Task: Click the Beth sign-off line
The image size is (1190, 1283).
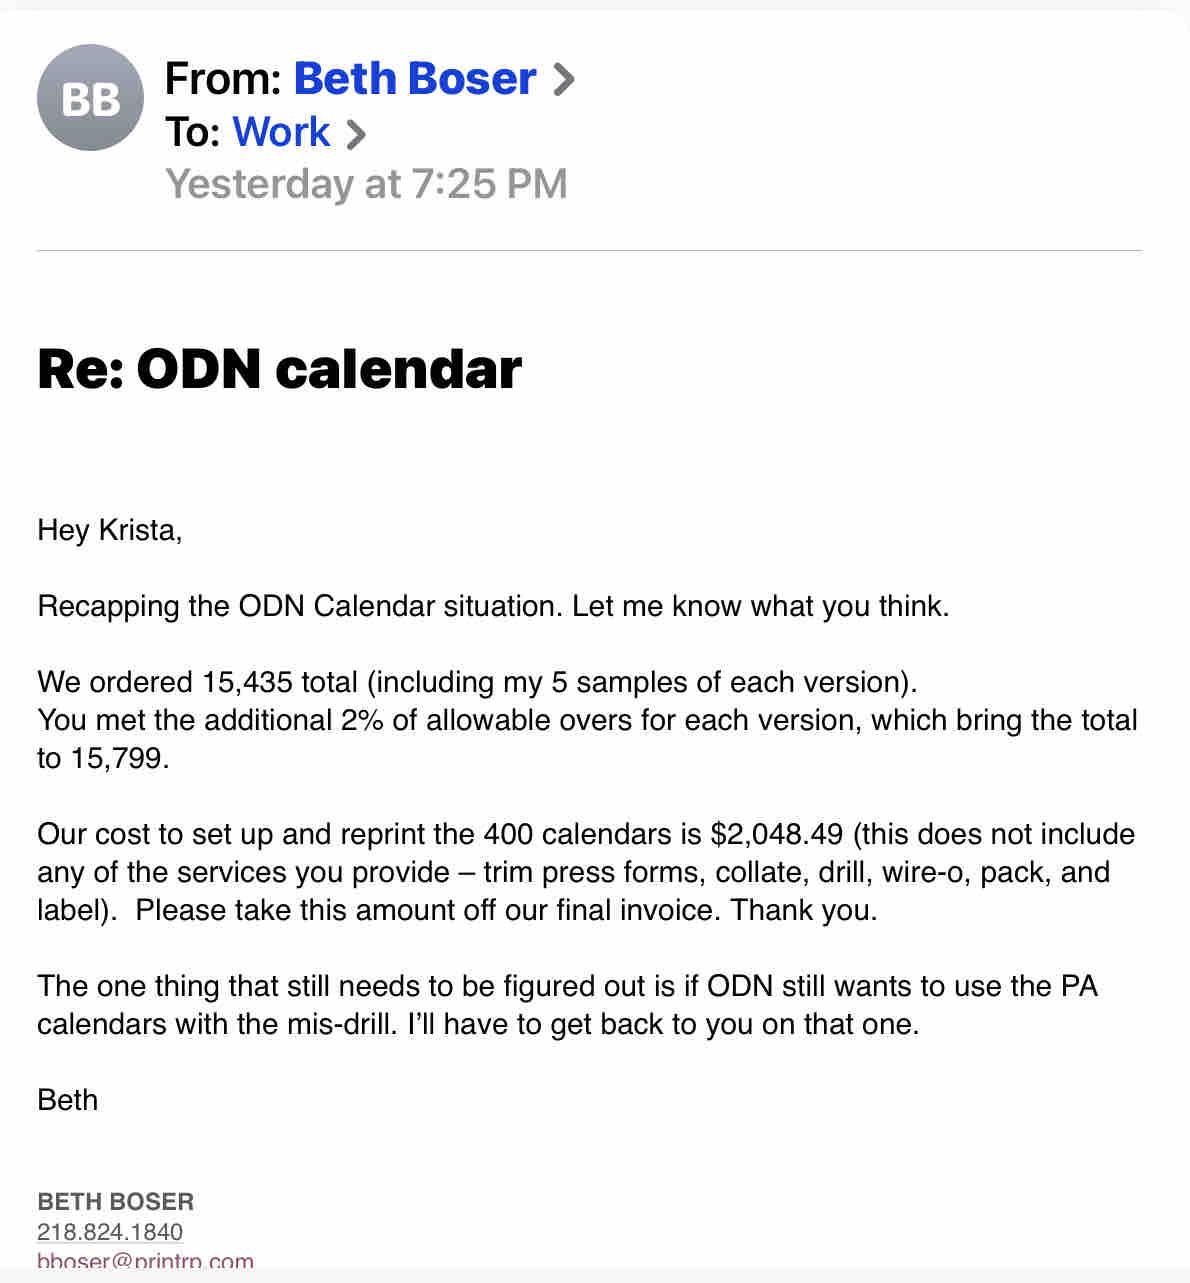Action: pyautogui.click(x=68, y=1100)
